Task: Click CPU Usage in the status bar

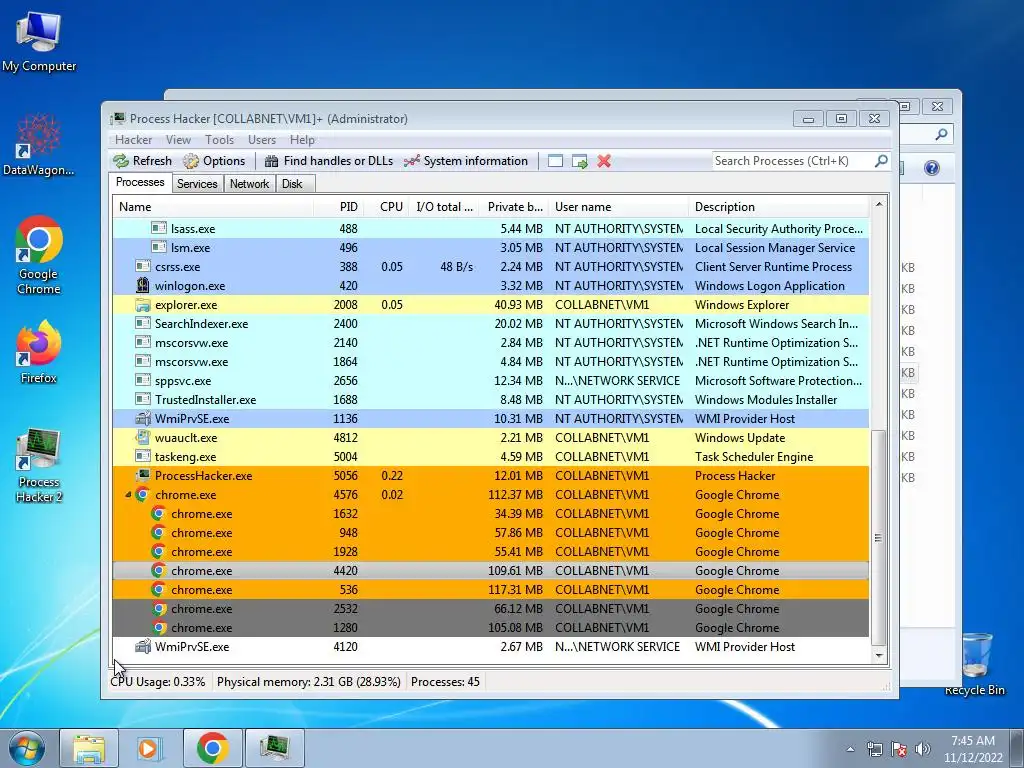Action: coord(157,682)
